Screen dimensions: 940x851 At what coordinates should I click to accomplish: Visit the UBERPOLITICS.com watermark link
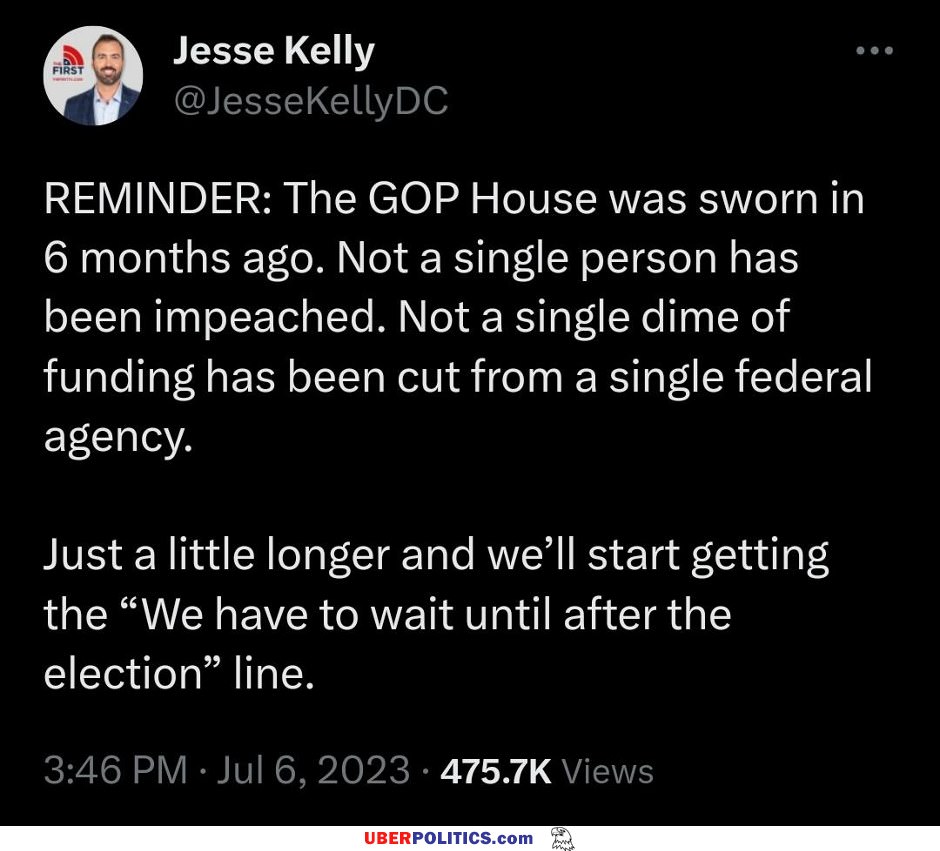pos(448,838)
